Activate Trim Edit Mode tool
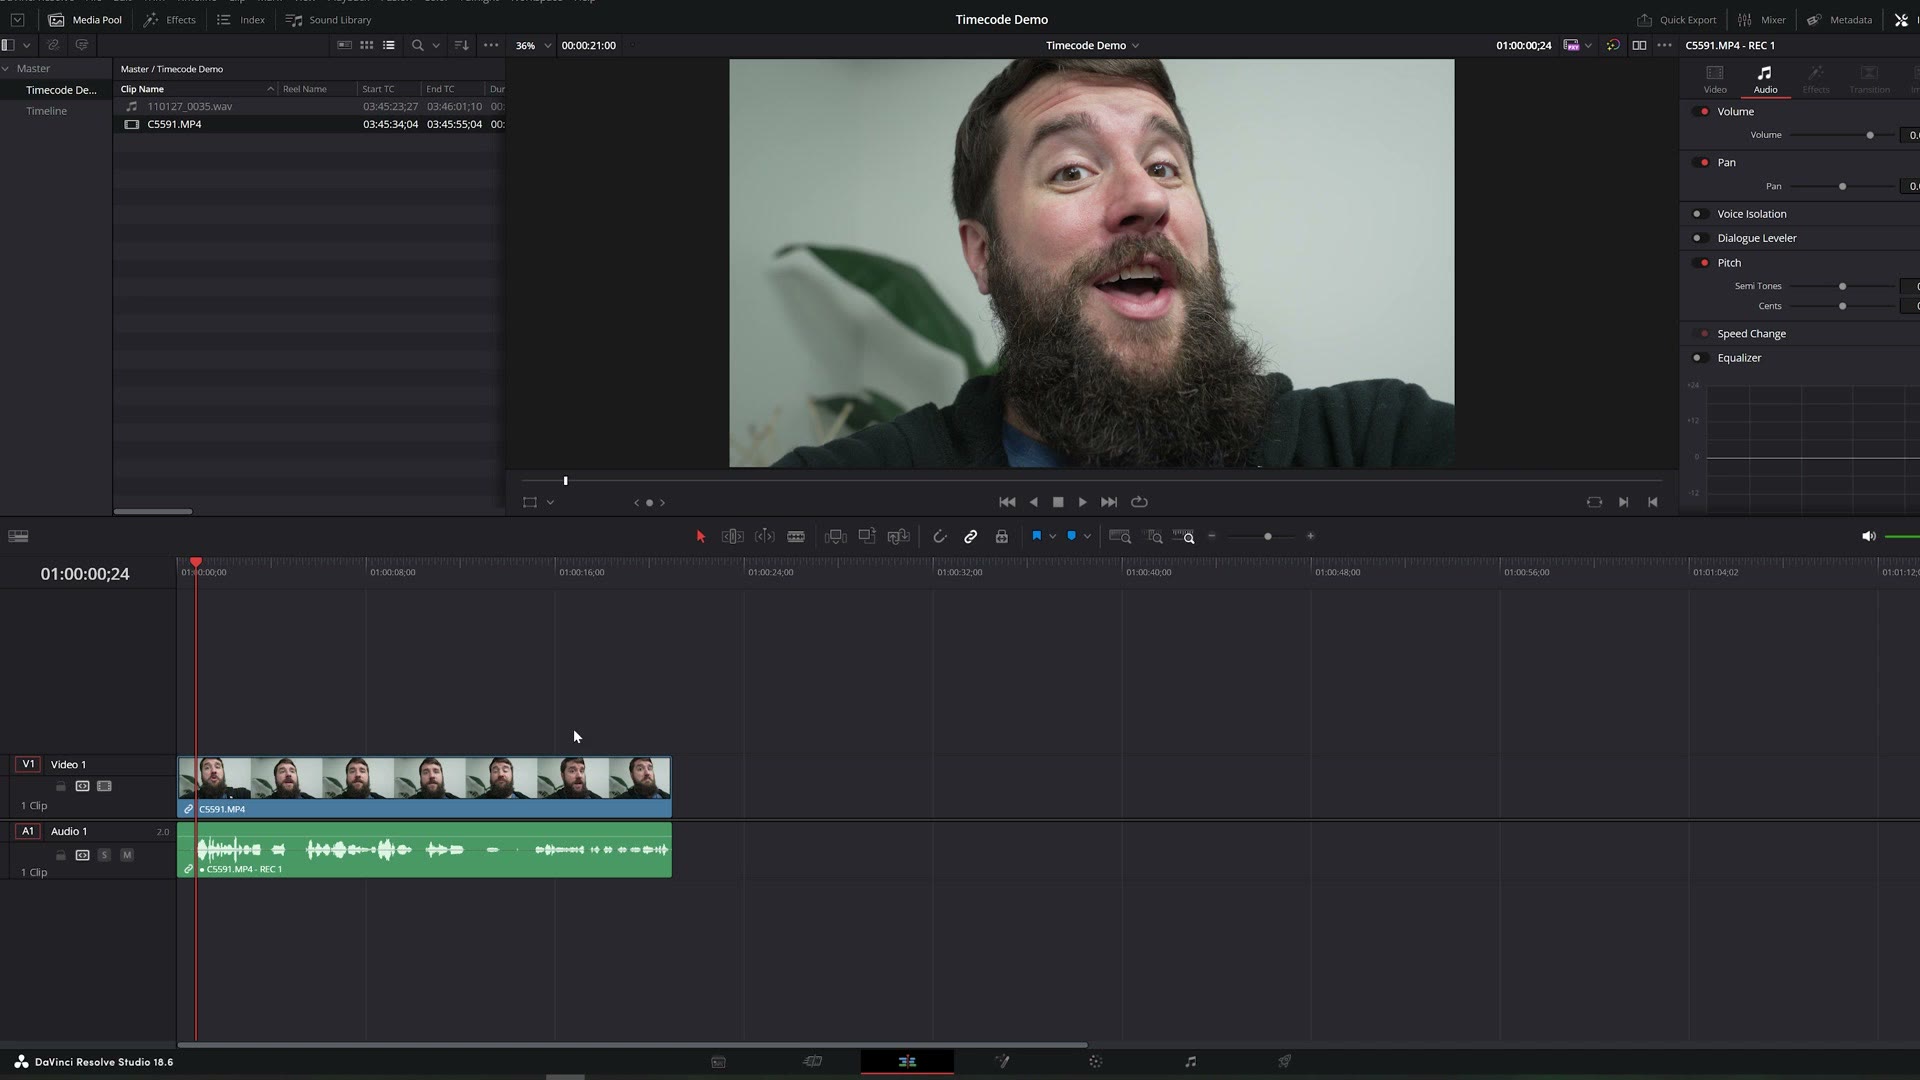Image resolution: width=1920 pixels, height=1080 pixels. (732, 537)
